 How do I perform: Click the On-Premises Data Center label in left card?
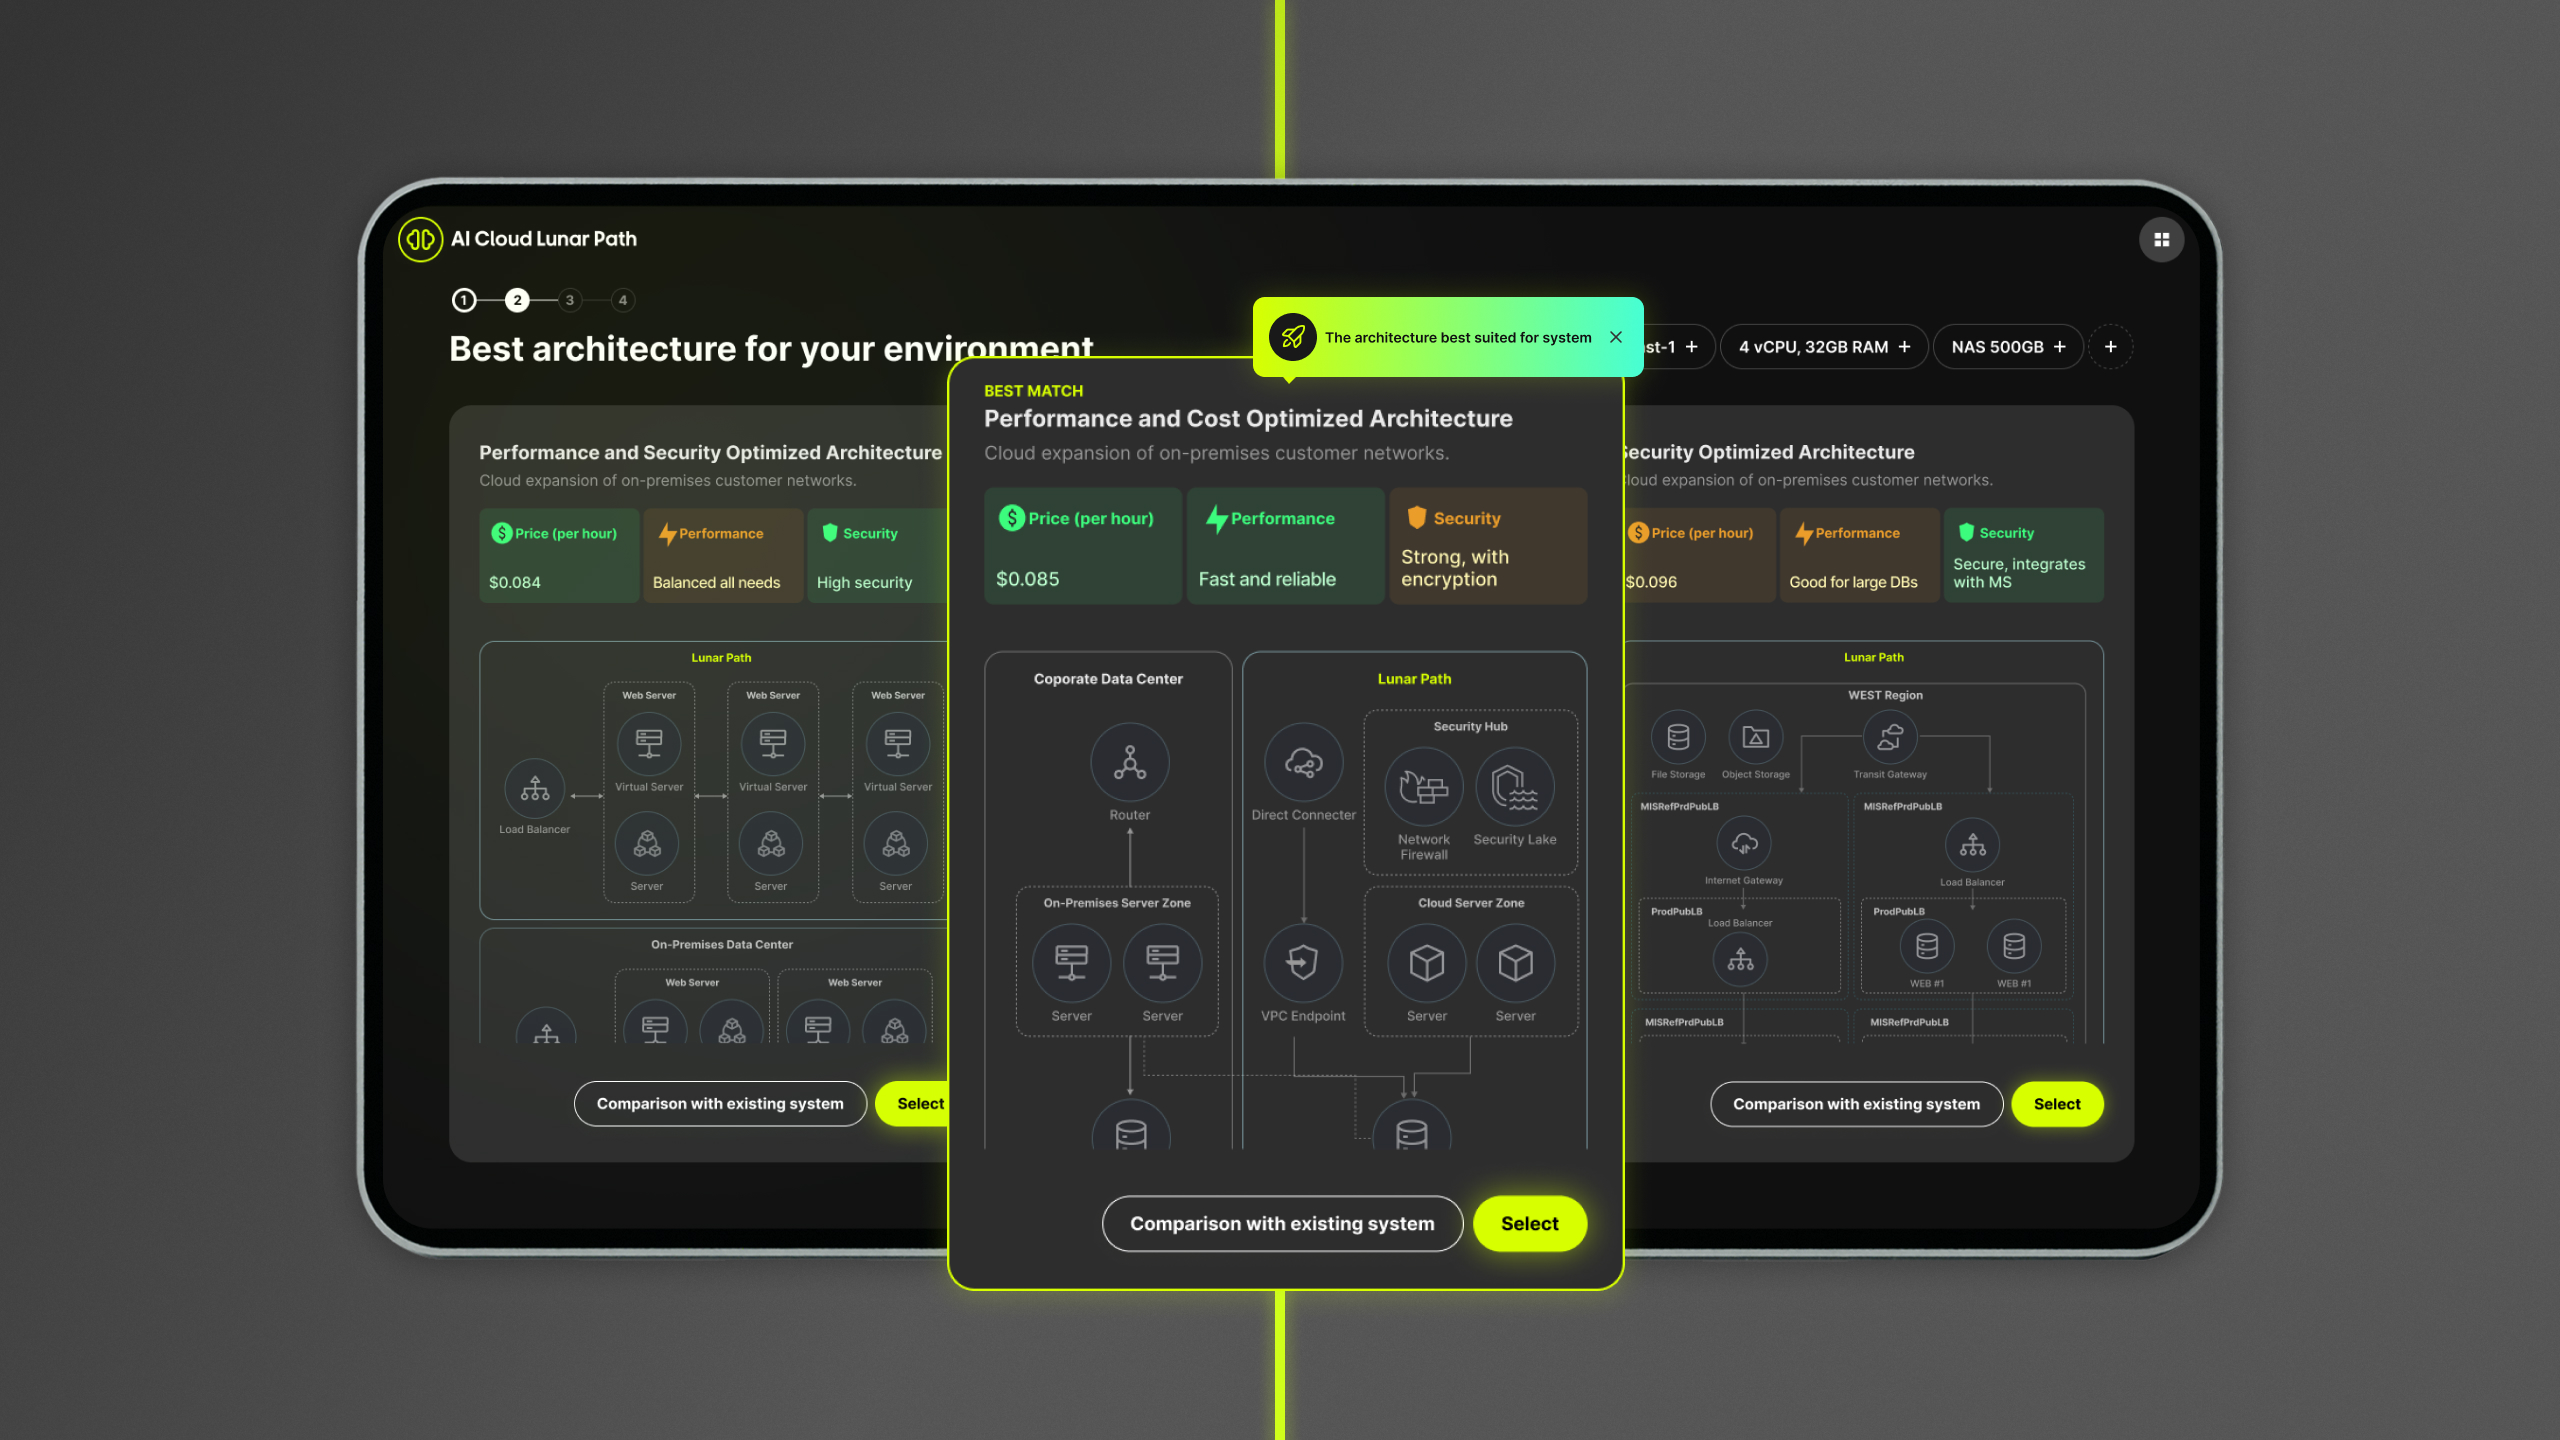tap(721, 945)
